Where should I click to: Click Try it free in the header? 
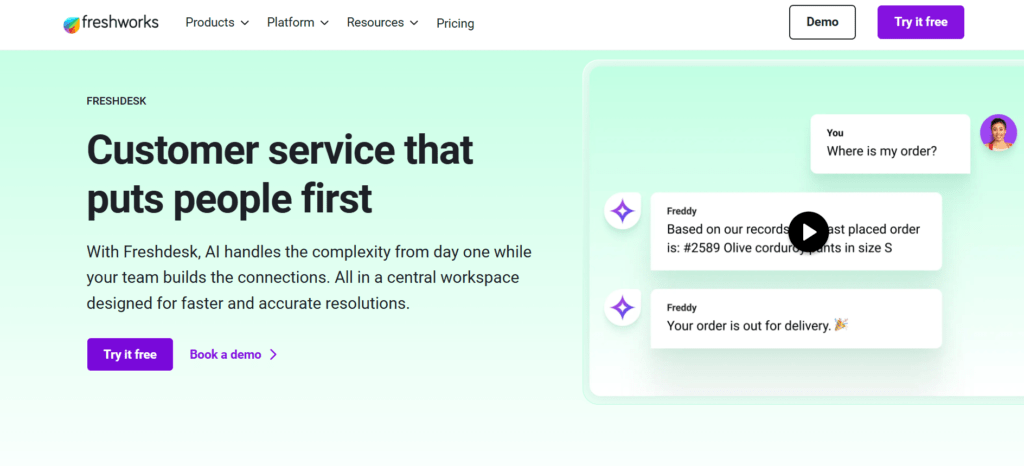tap(920, 22)
